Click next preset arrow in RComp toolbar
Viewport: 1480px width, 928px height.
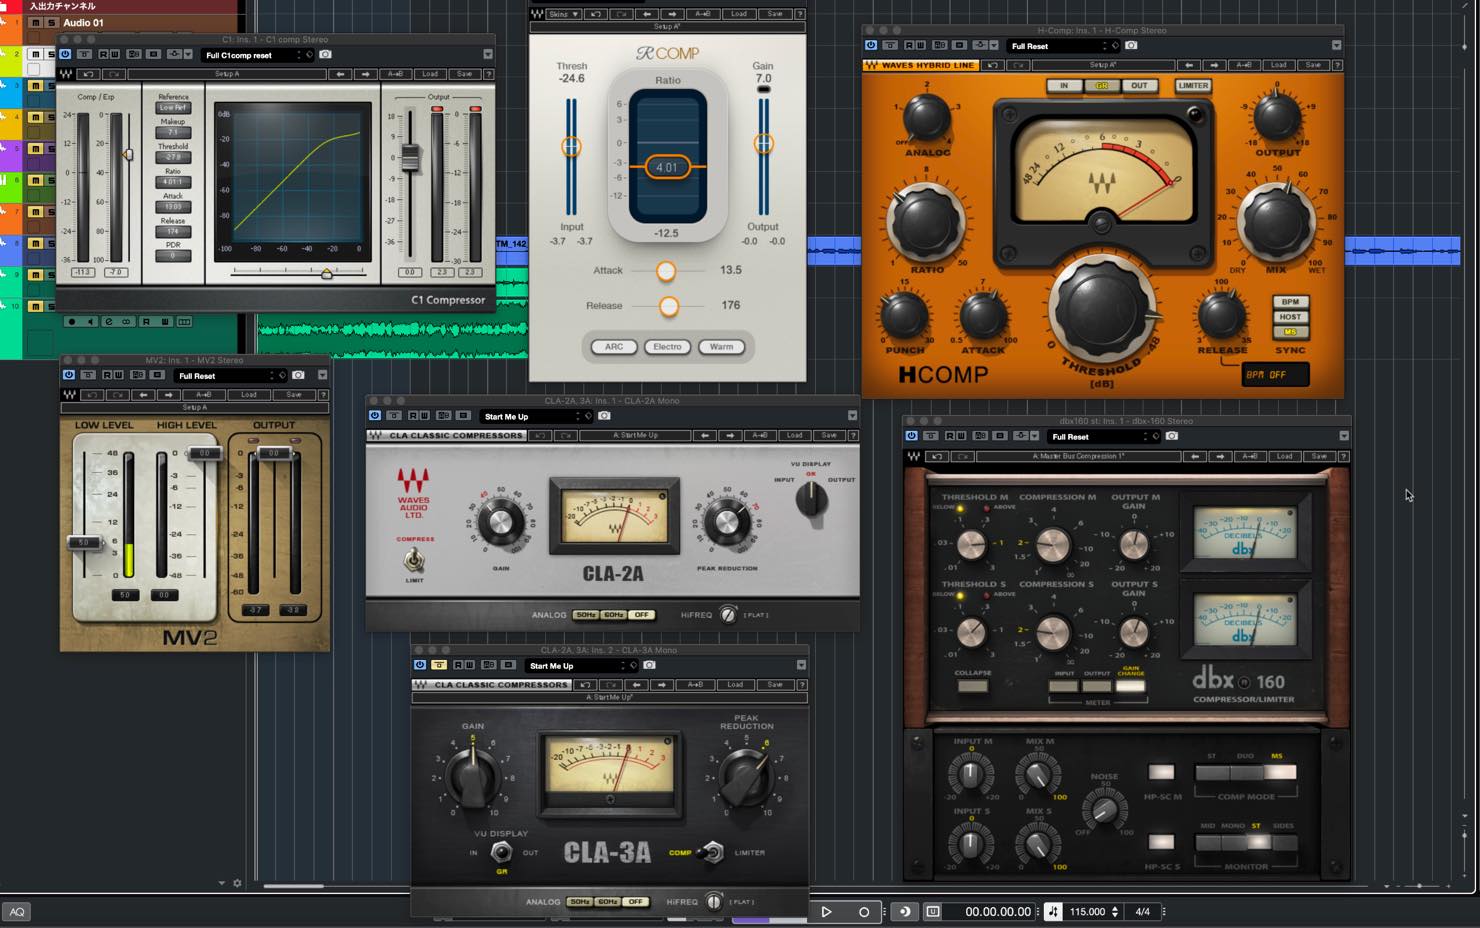click(x=672, y=14)
